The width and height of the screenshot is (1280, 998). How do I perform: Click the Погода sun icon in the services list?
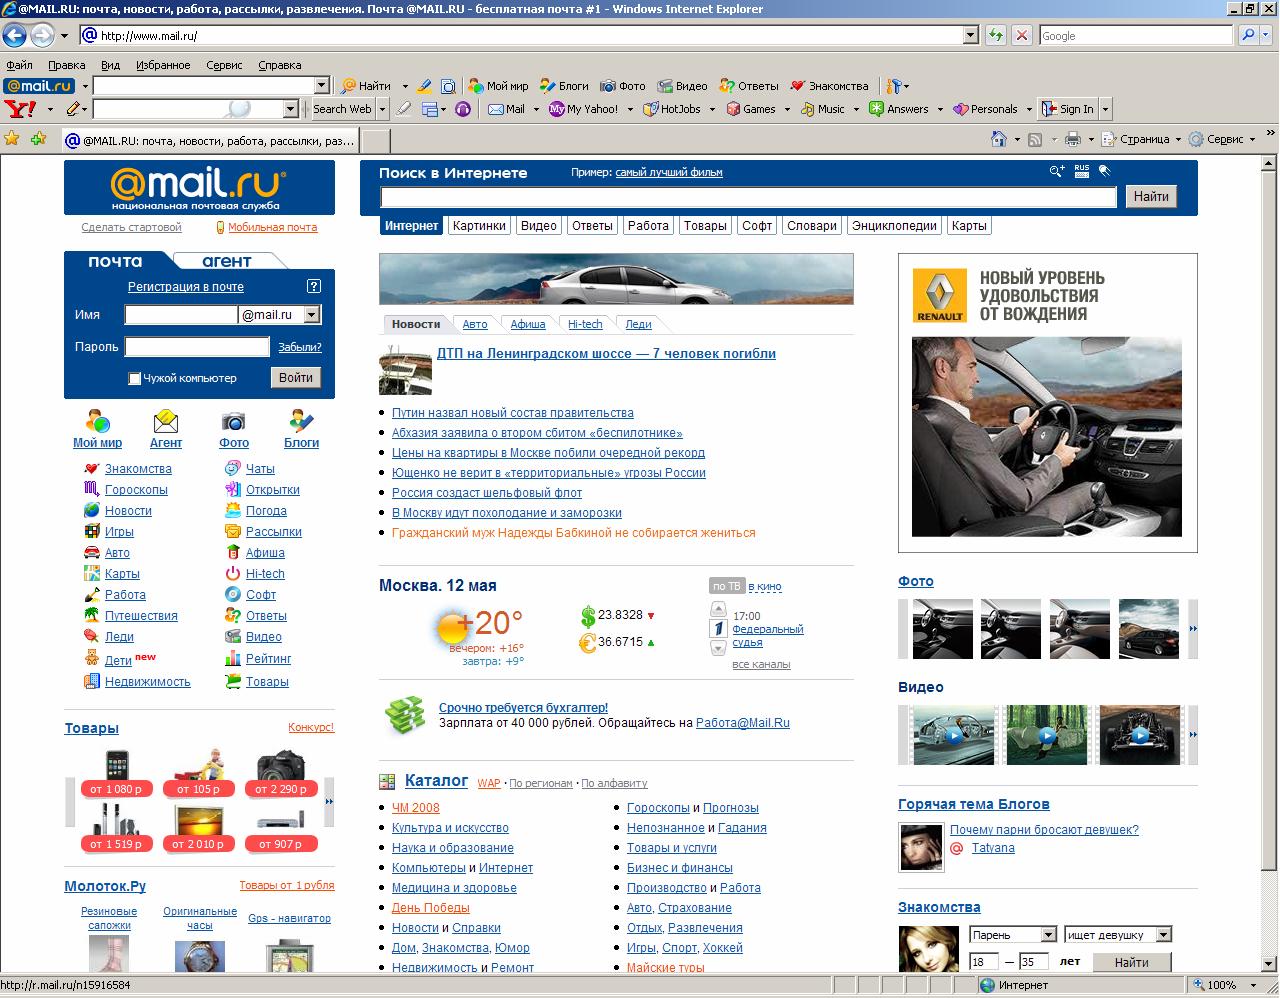[232, 511]
